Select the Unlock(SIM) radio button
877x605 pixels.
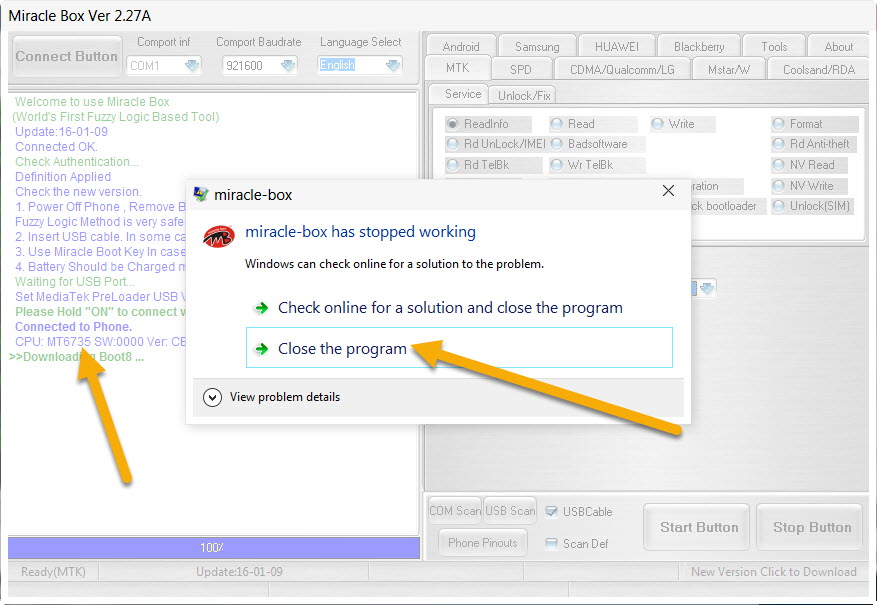tap(779, 206)
